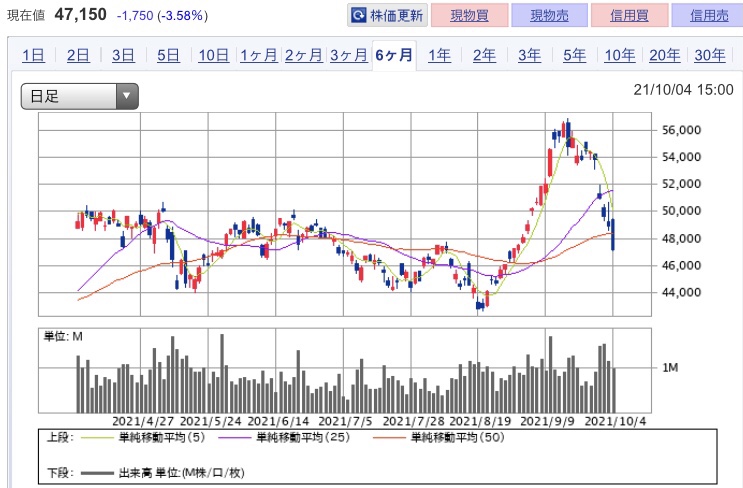Click the 2021/7/5 date axis label

pos(345,421)
